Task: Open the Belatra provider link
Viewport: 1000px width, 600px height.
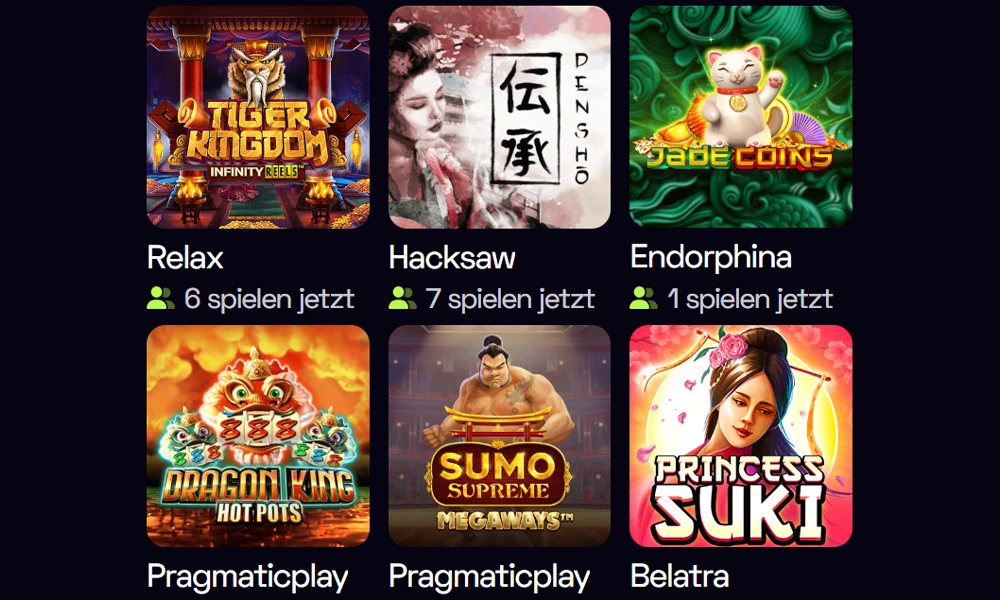Action: pyautogui.click(x=679, y=576)
